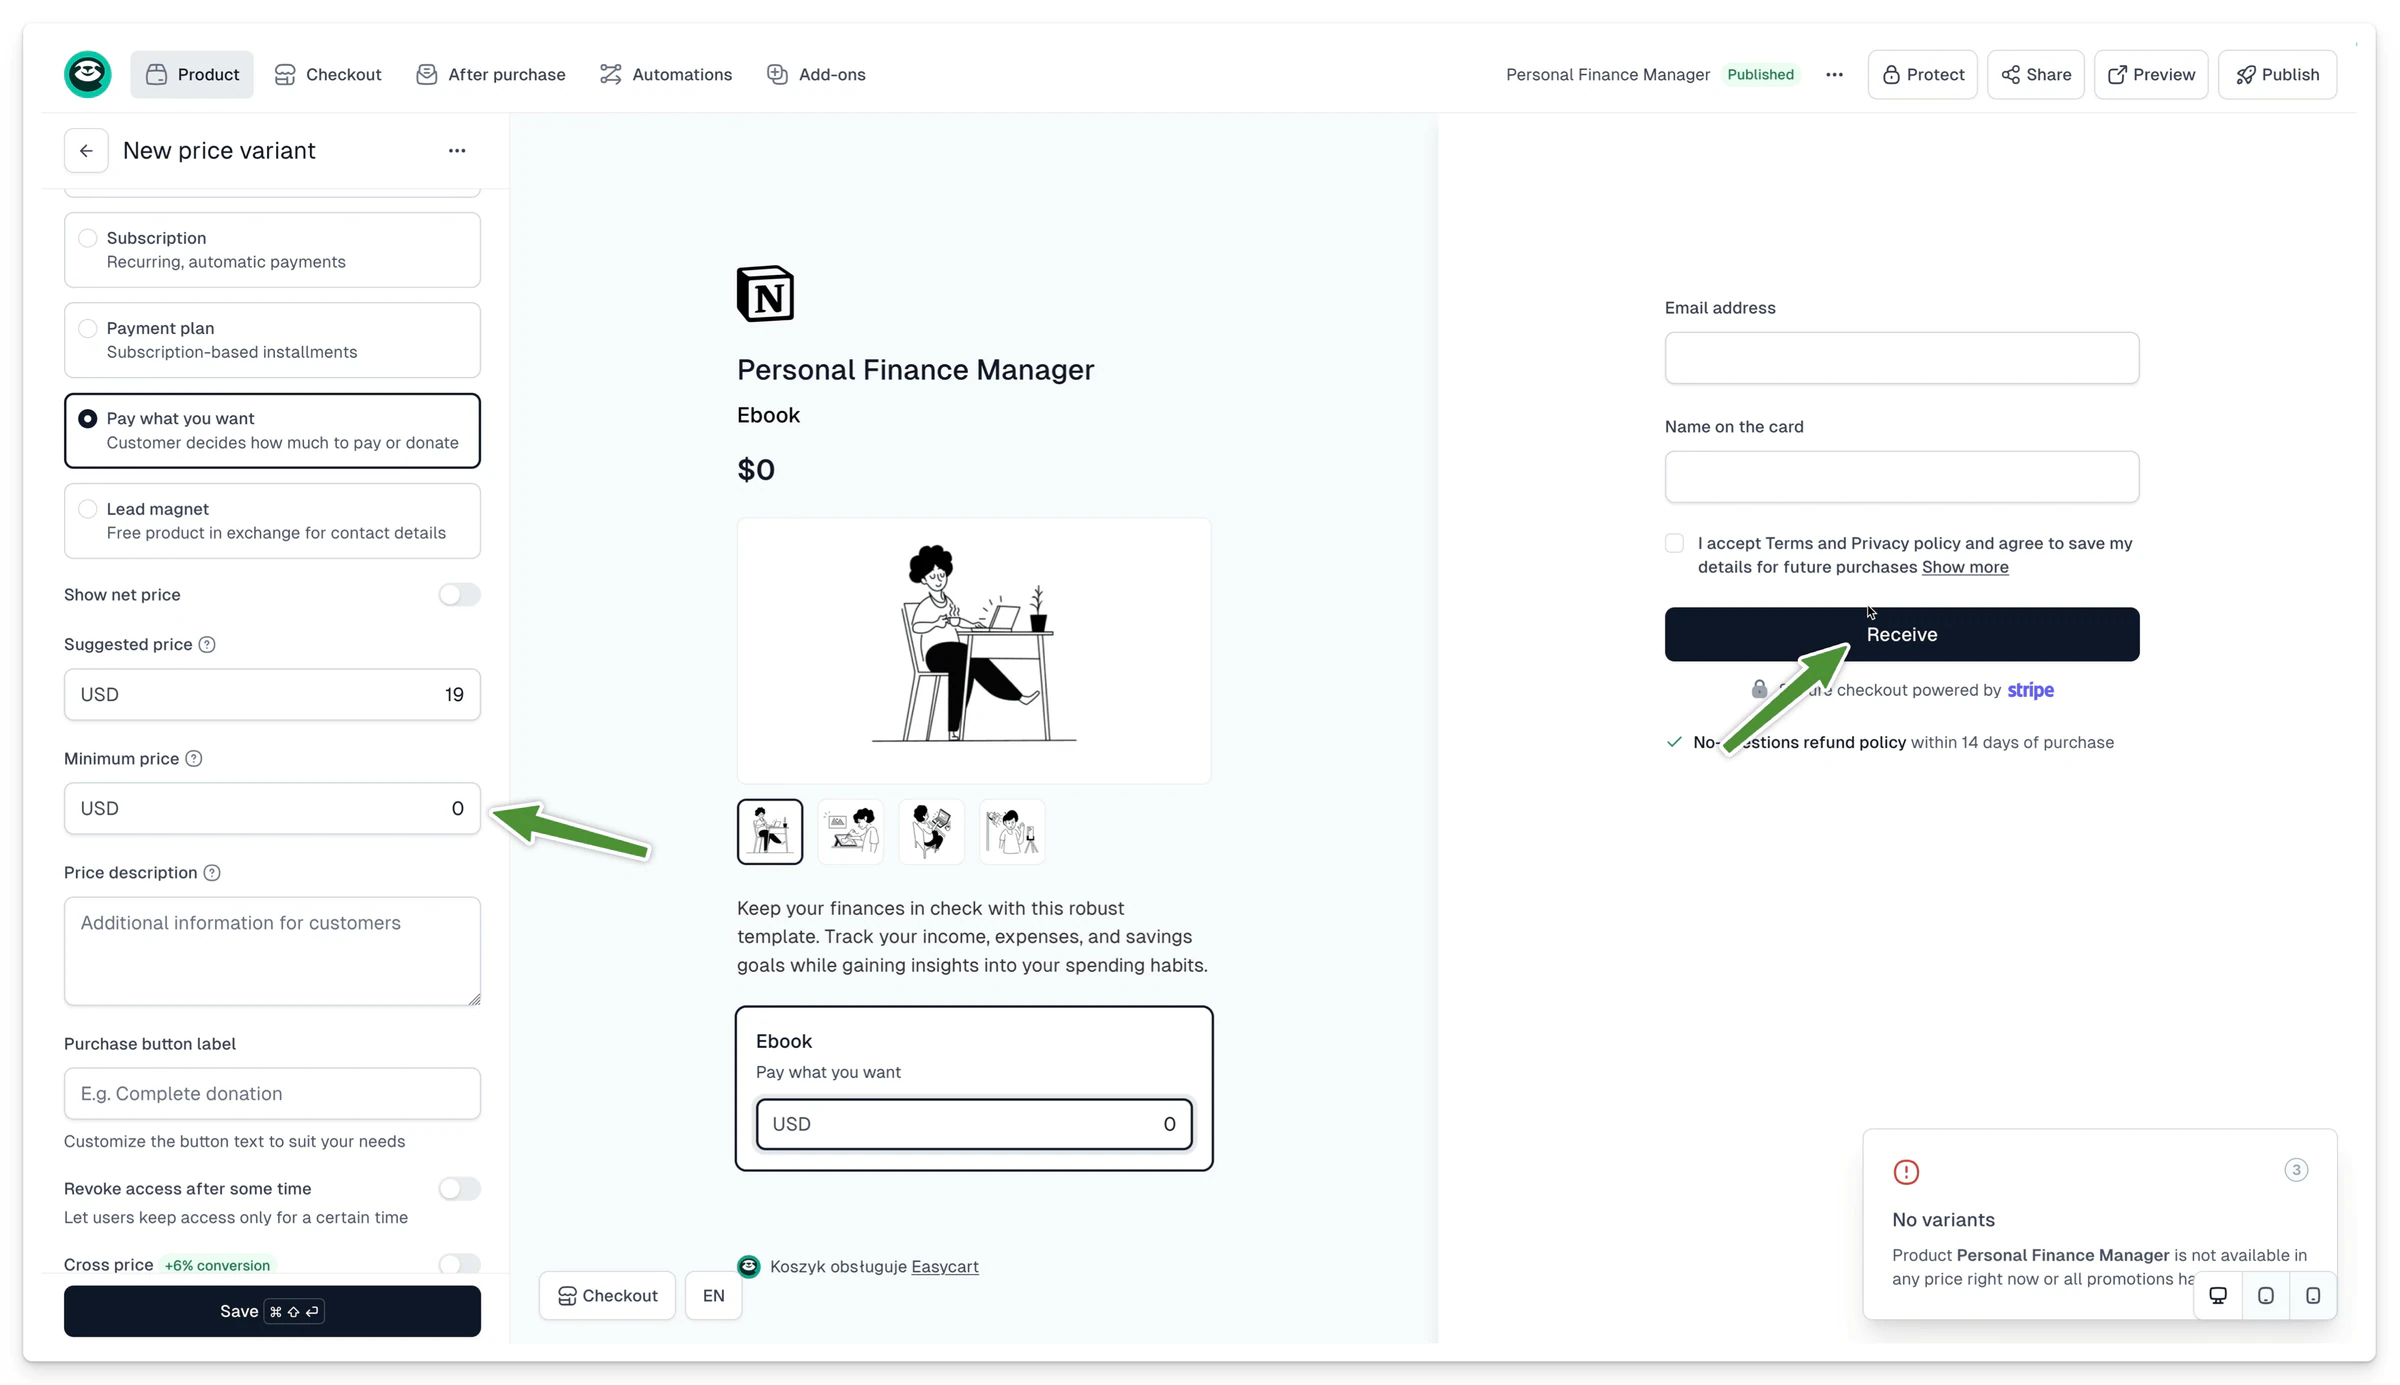Select the Subscription pricing option
The width and height of the screenshot is (2400, 1385).
point(272,250)
